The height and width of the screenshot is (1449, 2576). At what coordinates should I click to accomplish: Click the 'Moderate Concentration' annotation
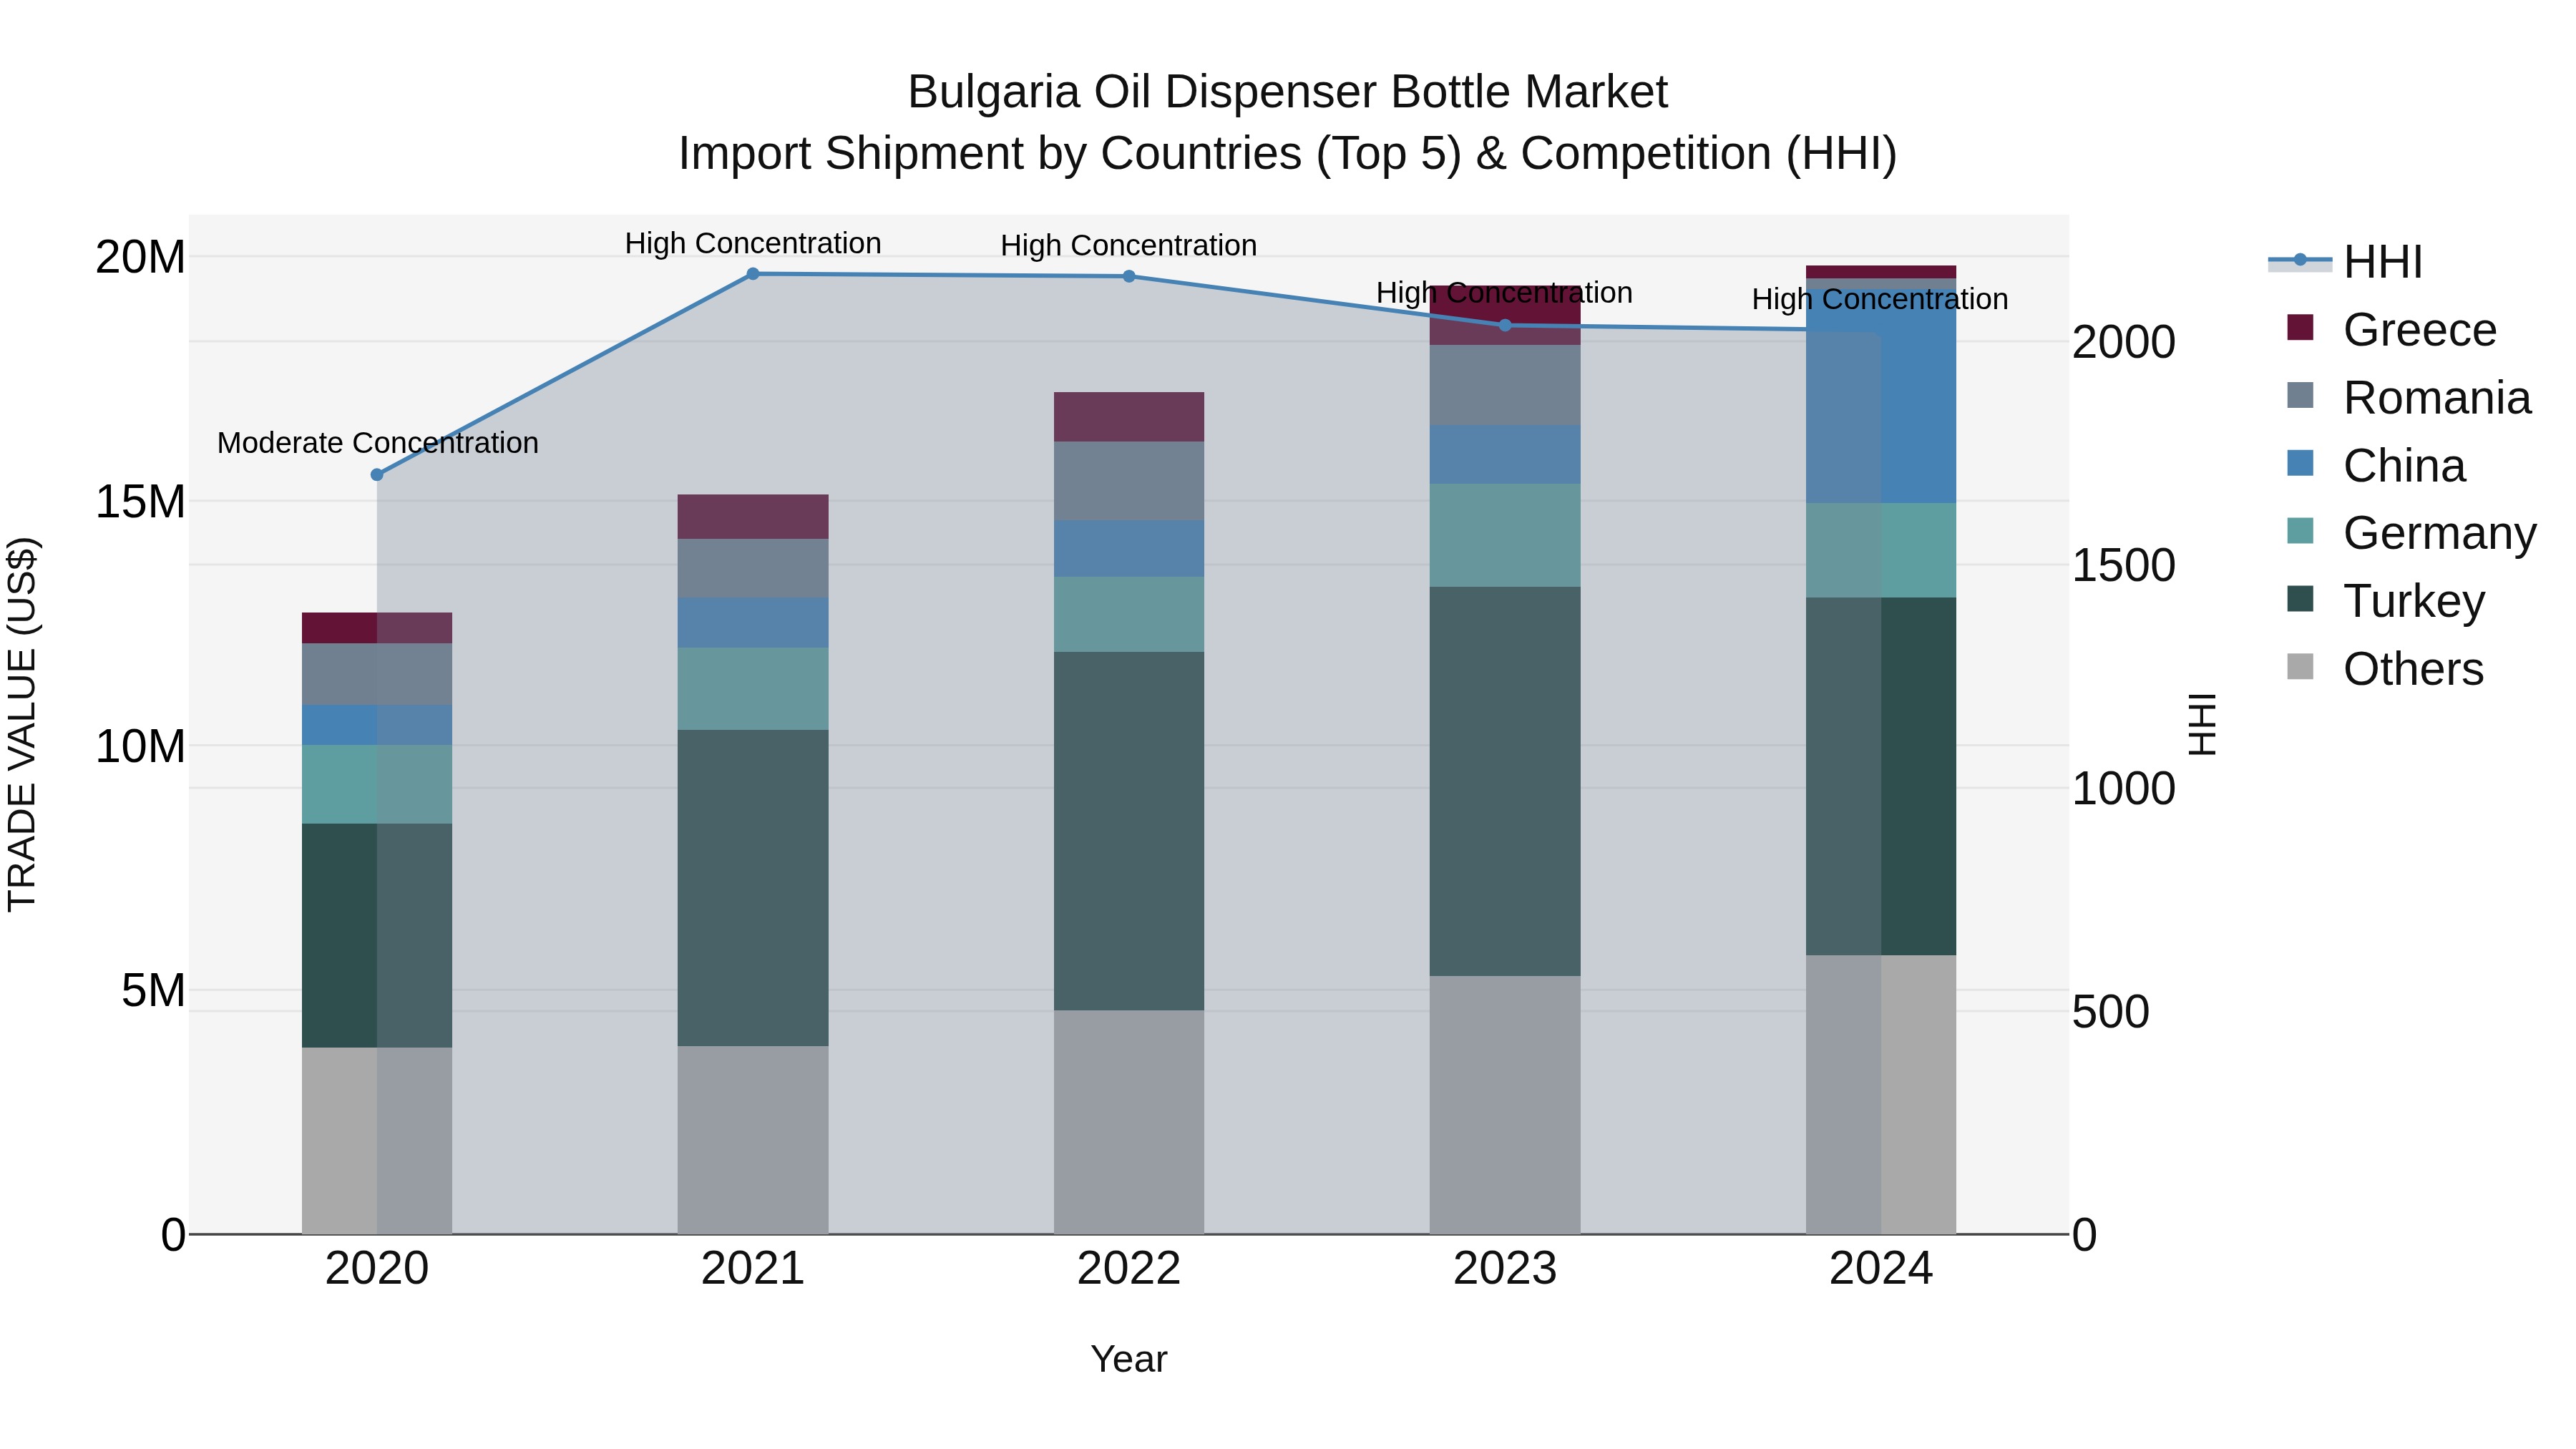pos(378,443)
